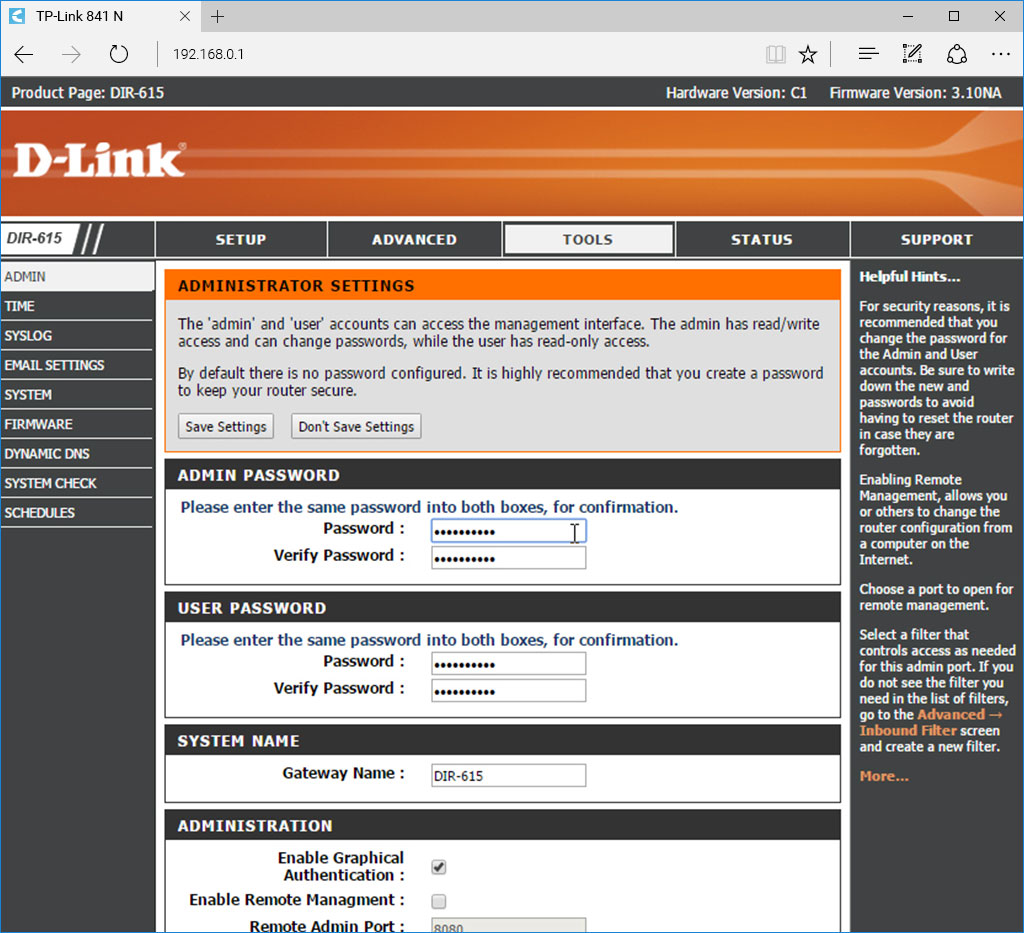Open FIRMWARE in the sidebar

77,424
